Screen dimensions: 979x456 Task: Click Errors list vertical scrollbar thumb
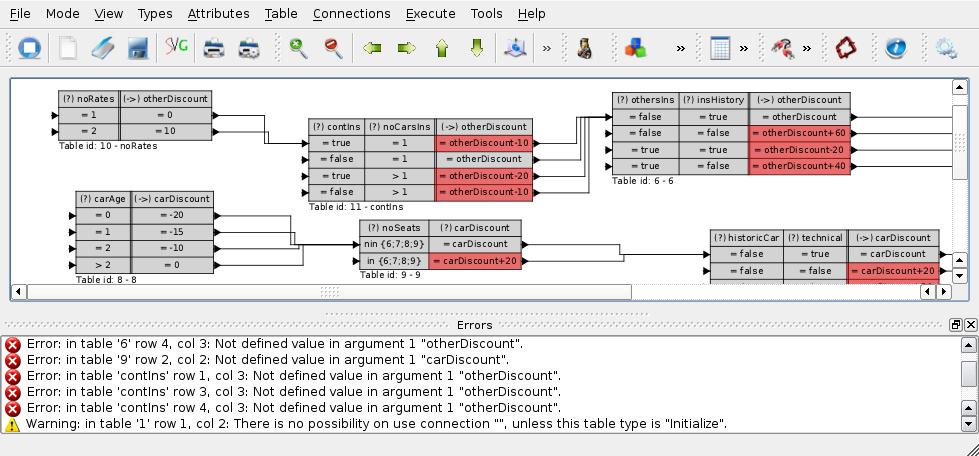point(968,373)
